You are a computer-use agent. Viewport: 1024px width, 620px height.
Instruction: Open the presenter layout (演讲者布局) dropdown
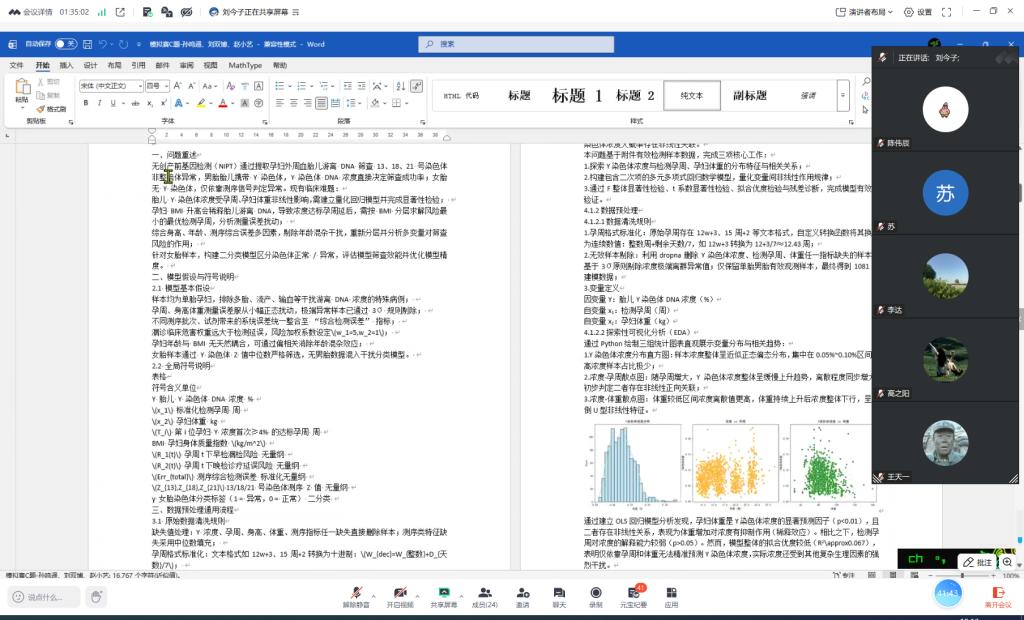(864, 12)
